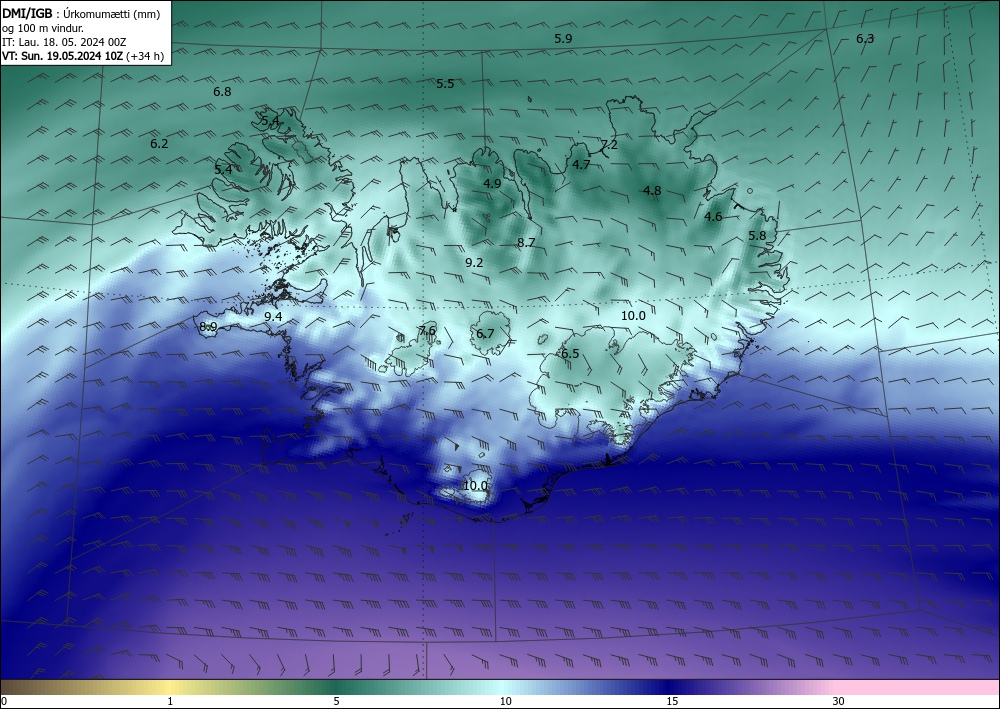This screenshot has height=709, width=1000.
Task: Select the 6.5 value on Vatnajökull
Action: [570, 353]
